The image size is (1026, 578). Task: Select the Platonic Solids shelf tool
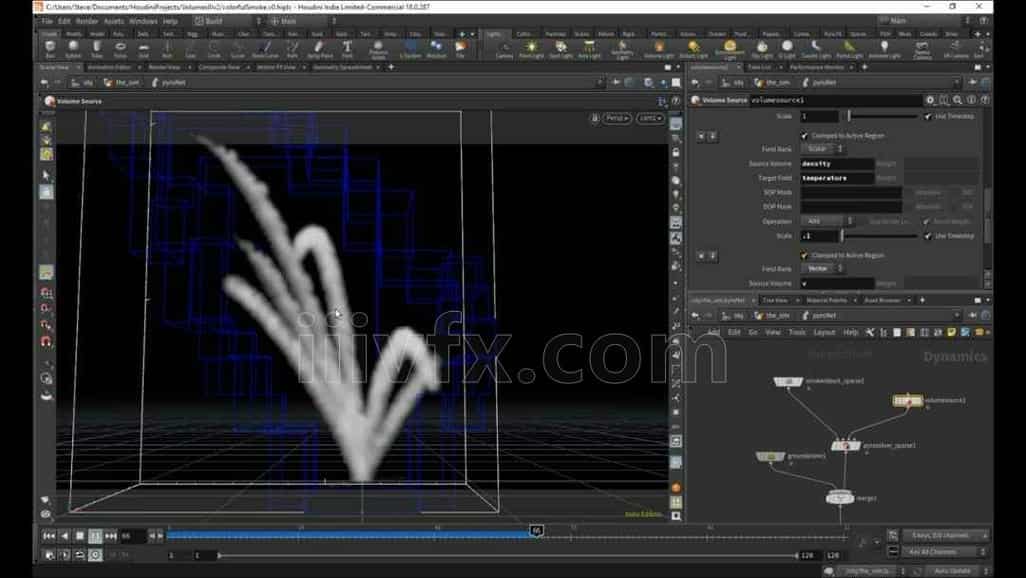click(378, 49)
